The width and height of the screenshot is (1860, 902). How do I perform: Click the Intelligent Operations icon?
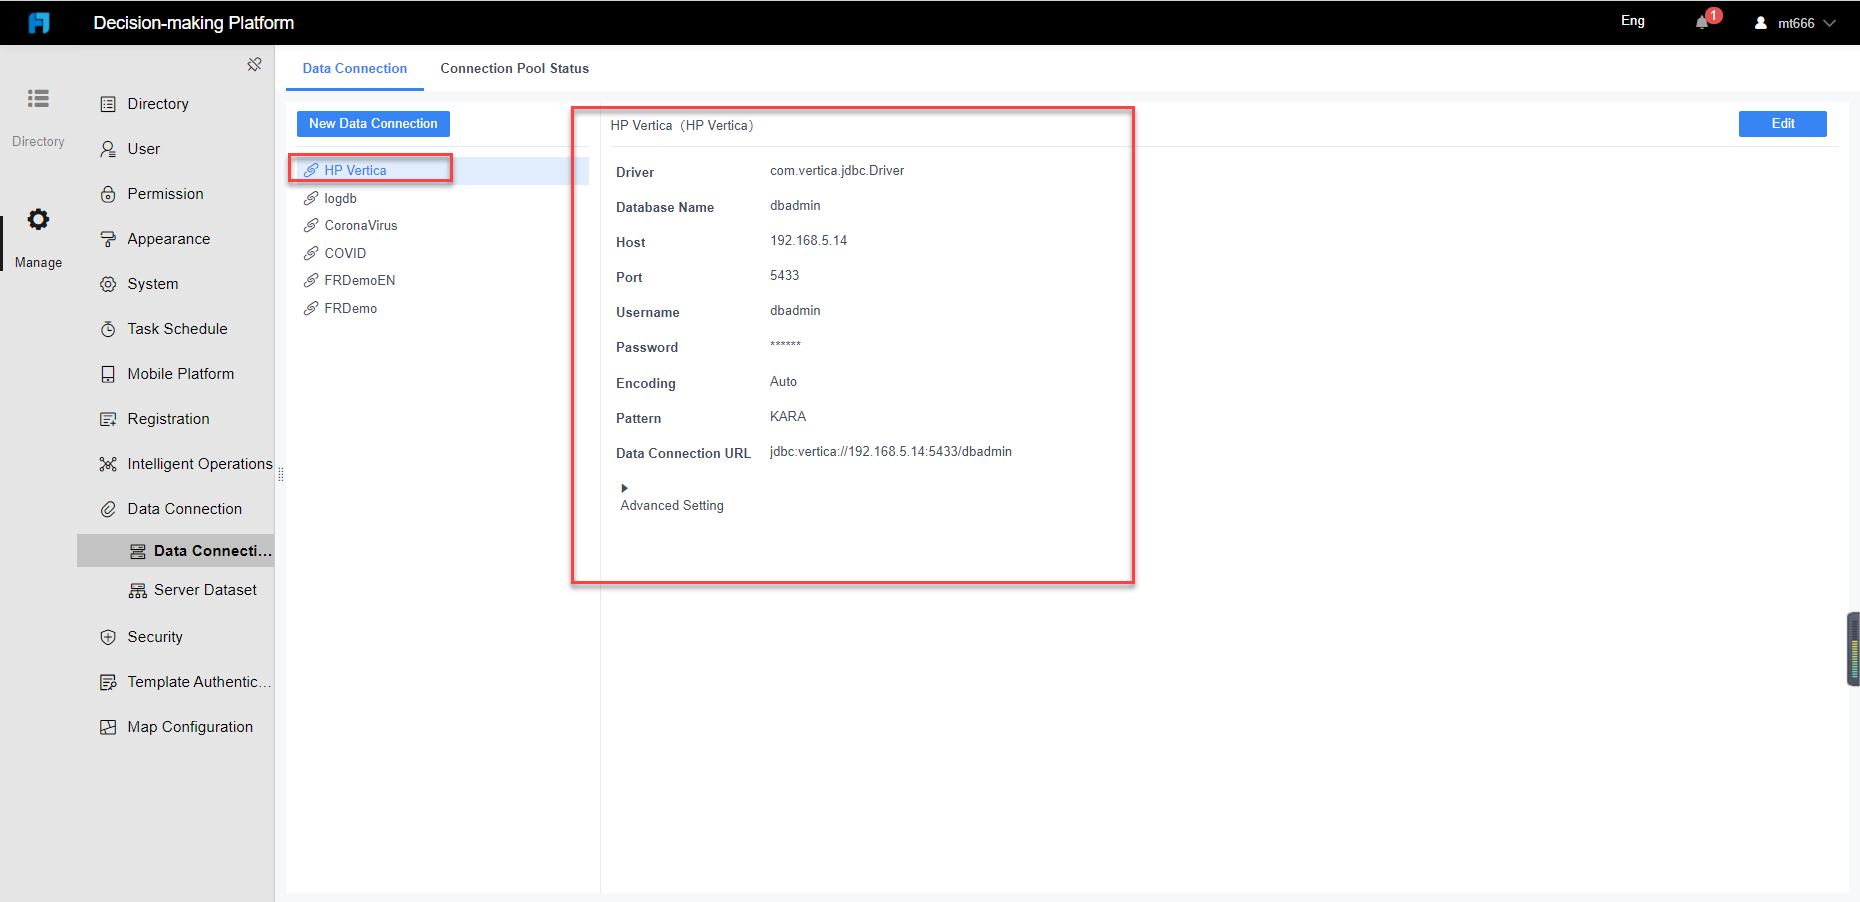point(108,463)
